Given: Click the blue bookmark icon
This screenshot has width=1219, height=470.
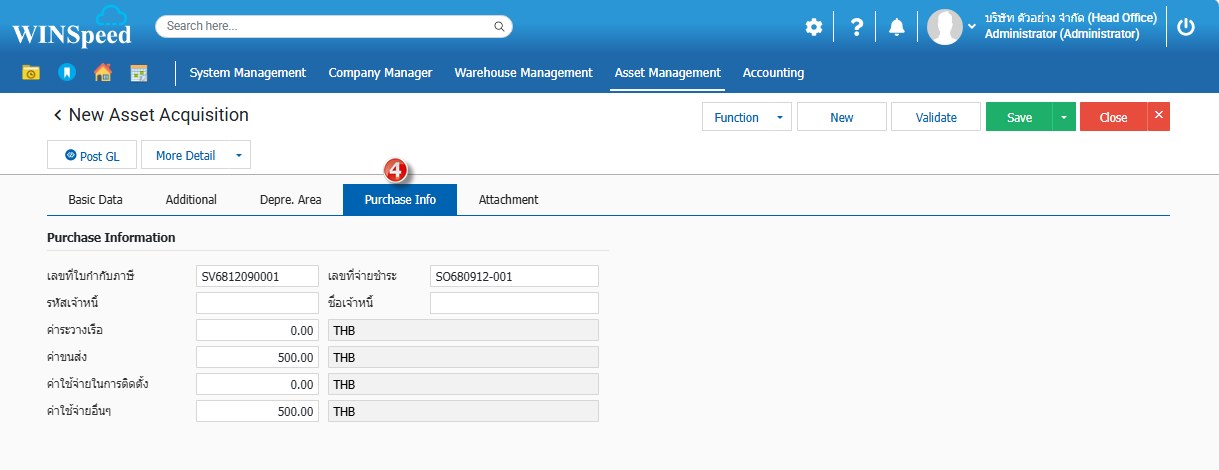Looking at the screenshot, I should (66, 73).
